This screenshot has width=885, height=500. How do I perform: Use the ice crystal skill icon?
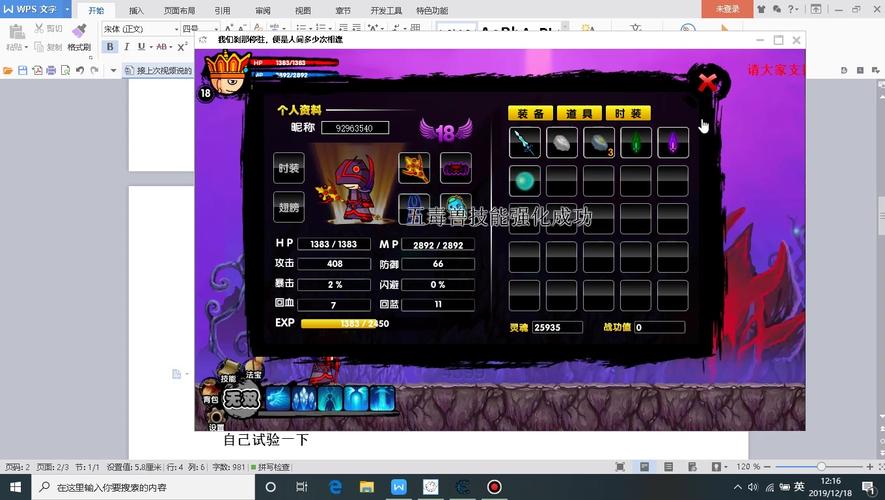304,399
